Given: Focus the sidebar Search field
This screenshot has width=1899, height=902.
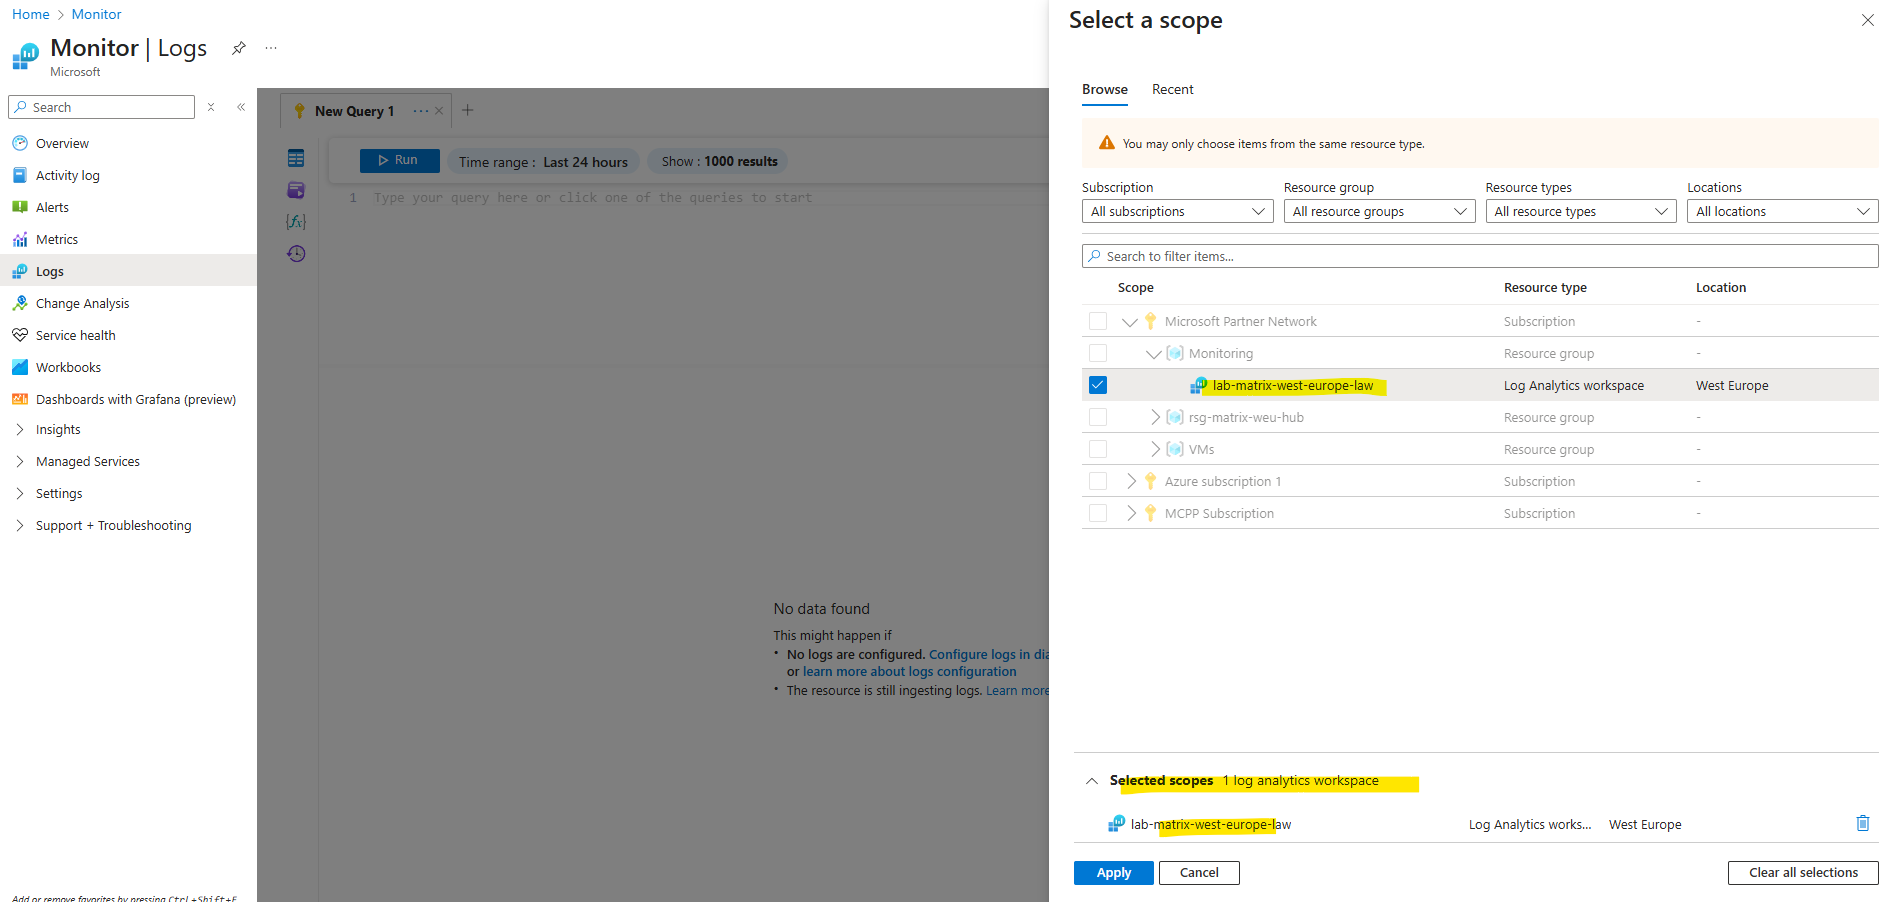Looking at the screenshot, I should (x=101, y=107).
